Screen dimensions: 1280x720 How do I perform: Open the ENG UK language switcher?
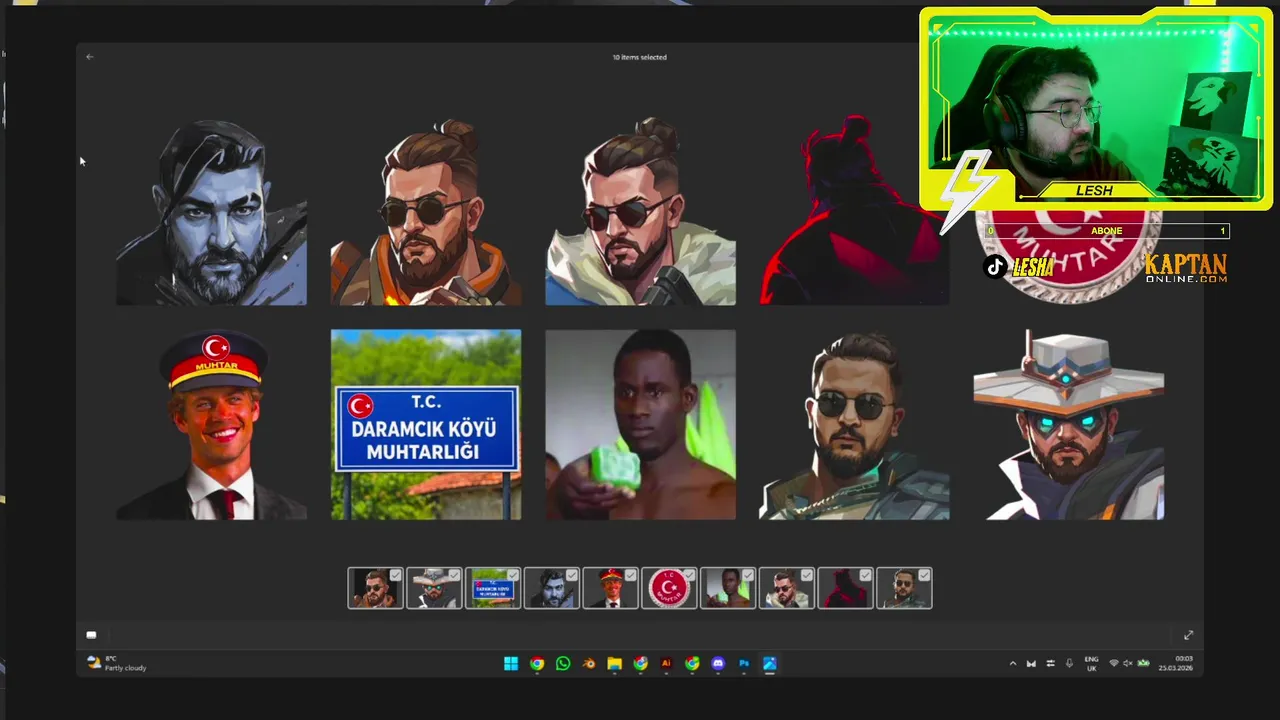click(x=1091, y=663)
